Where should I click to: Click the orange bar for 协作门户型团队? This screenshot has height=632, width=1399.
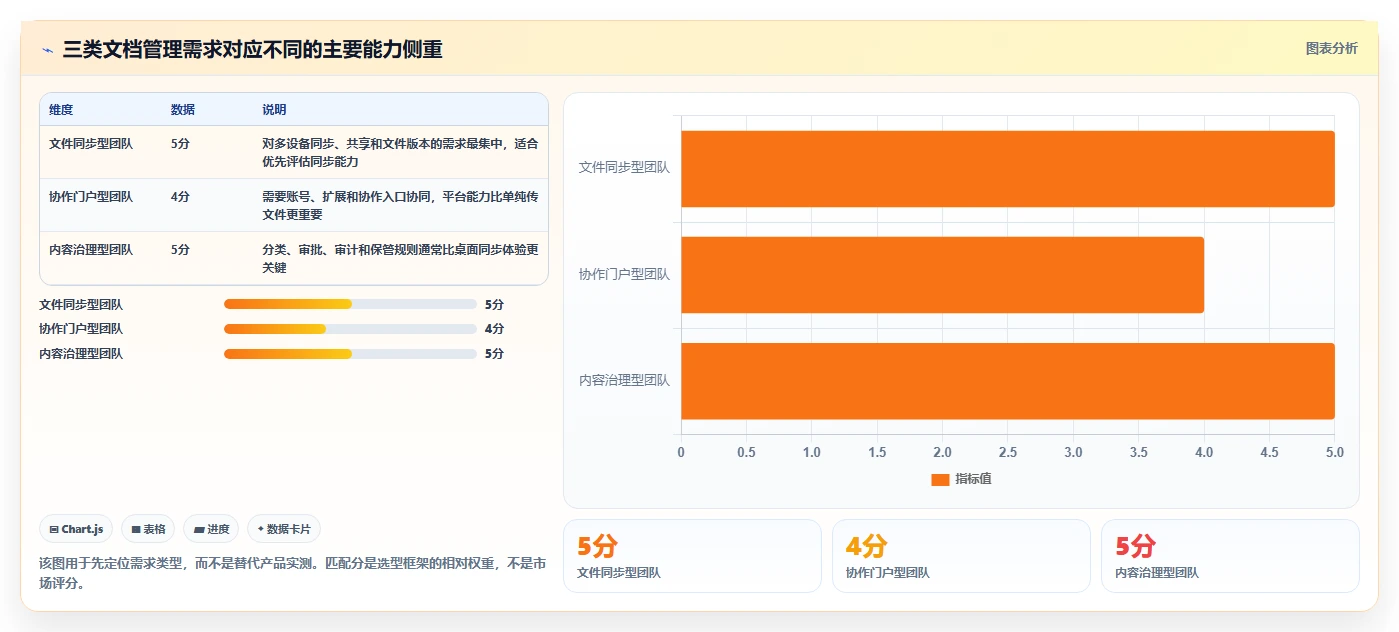[x=943, y=275]
